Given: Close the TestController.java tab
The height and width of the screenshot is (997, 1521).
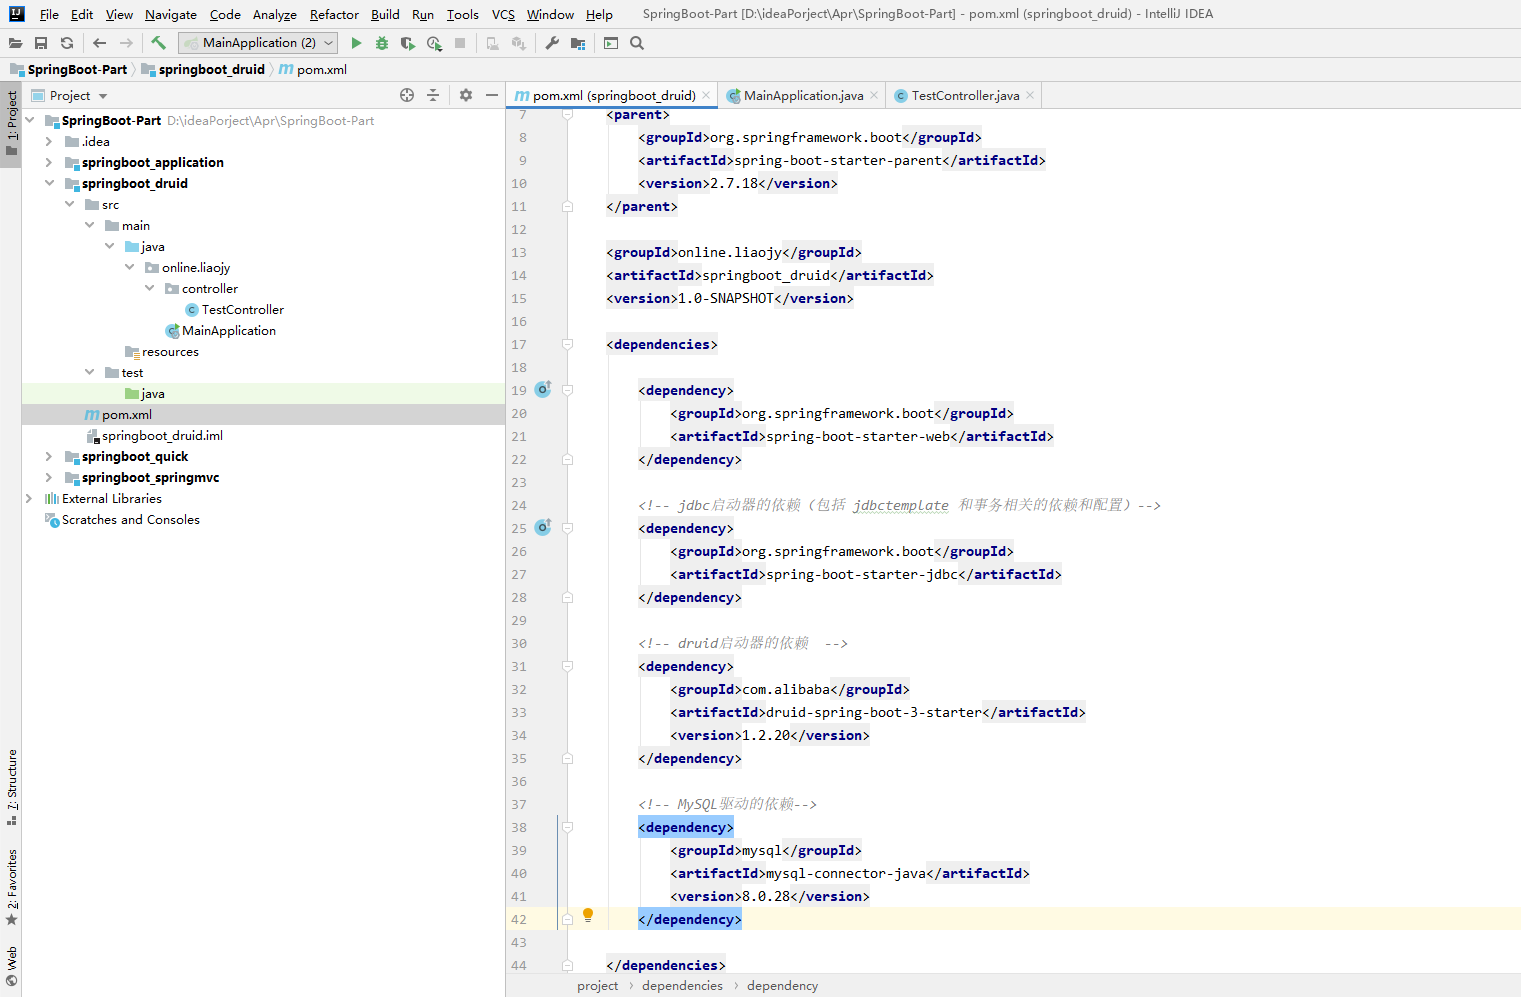Looking at the screenshot, I should [x=1030, y=95].
